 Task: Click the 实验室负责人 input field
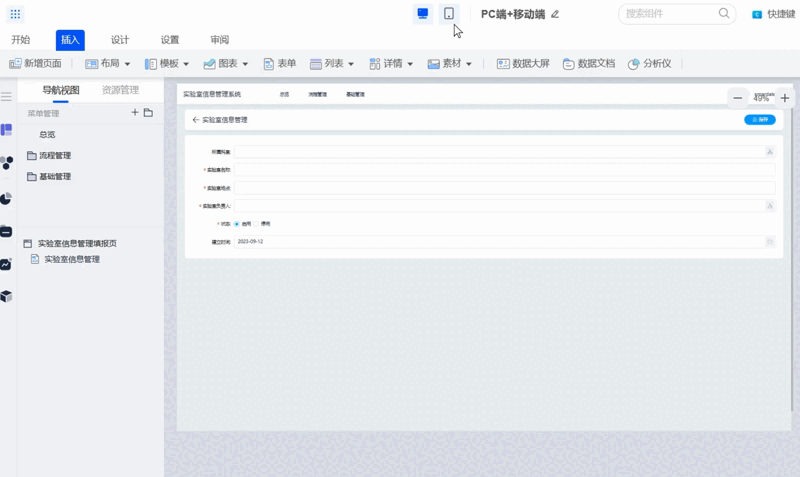click(505, 206)
